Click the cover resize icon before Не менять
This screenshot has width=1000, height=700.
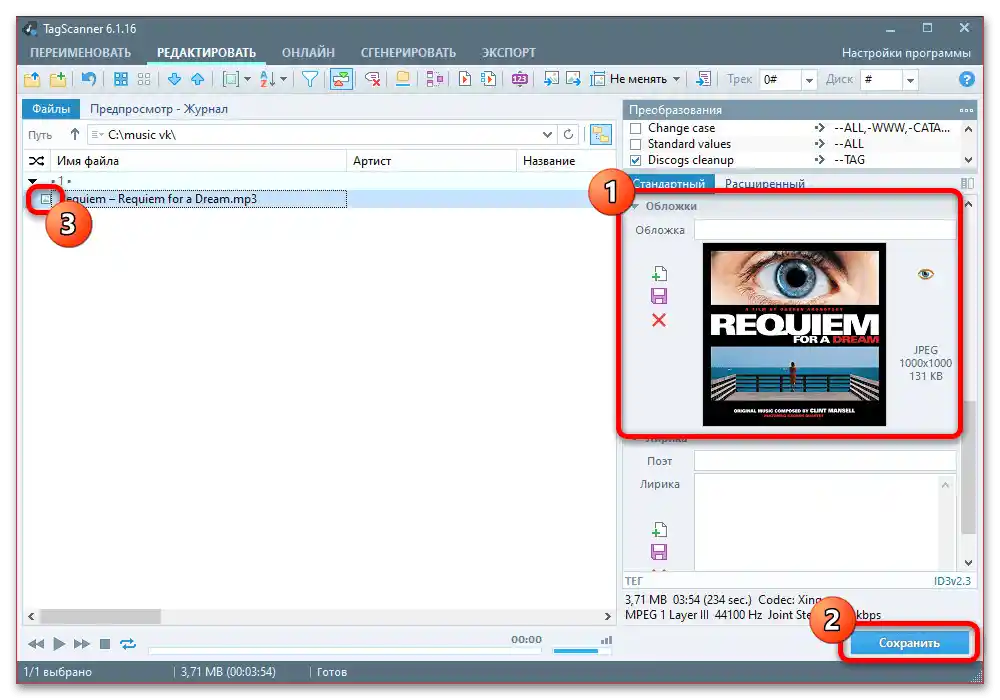pyautogui.click(x=598, y=79)
